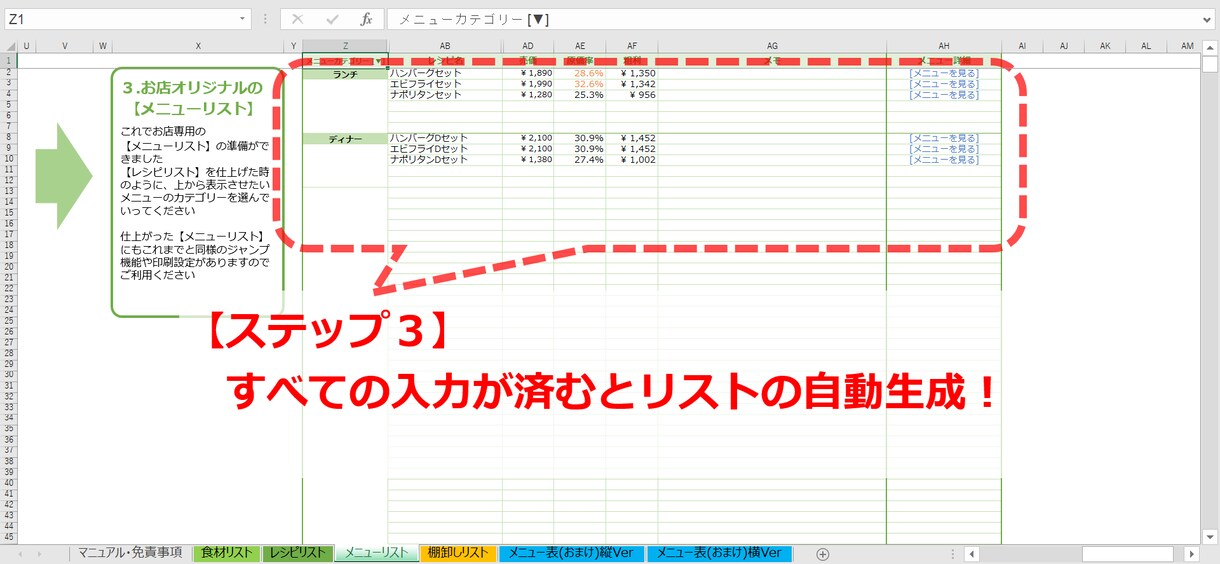Click the vertical scrollbar down arrow
The height and width of the screenshot is (564, 1220).
pyautogui.click(x=1210, y=536)
